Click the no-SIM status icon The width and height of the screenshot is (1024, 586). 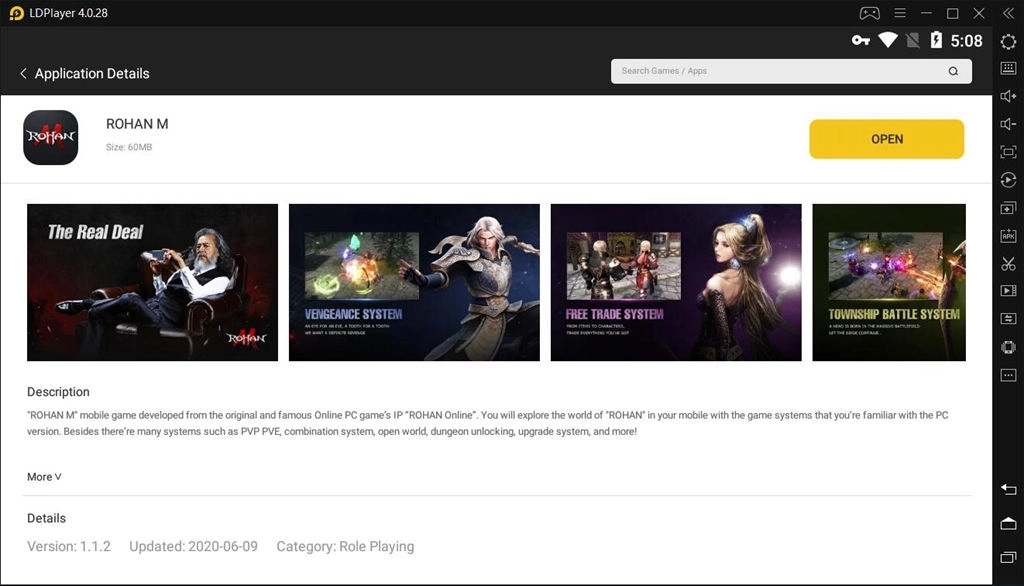point(913,41)
